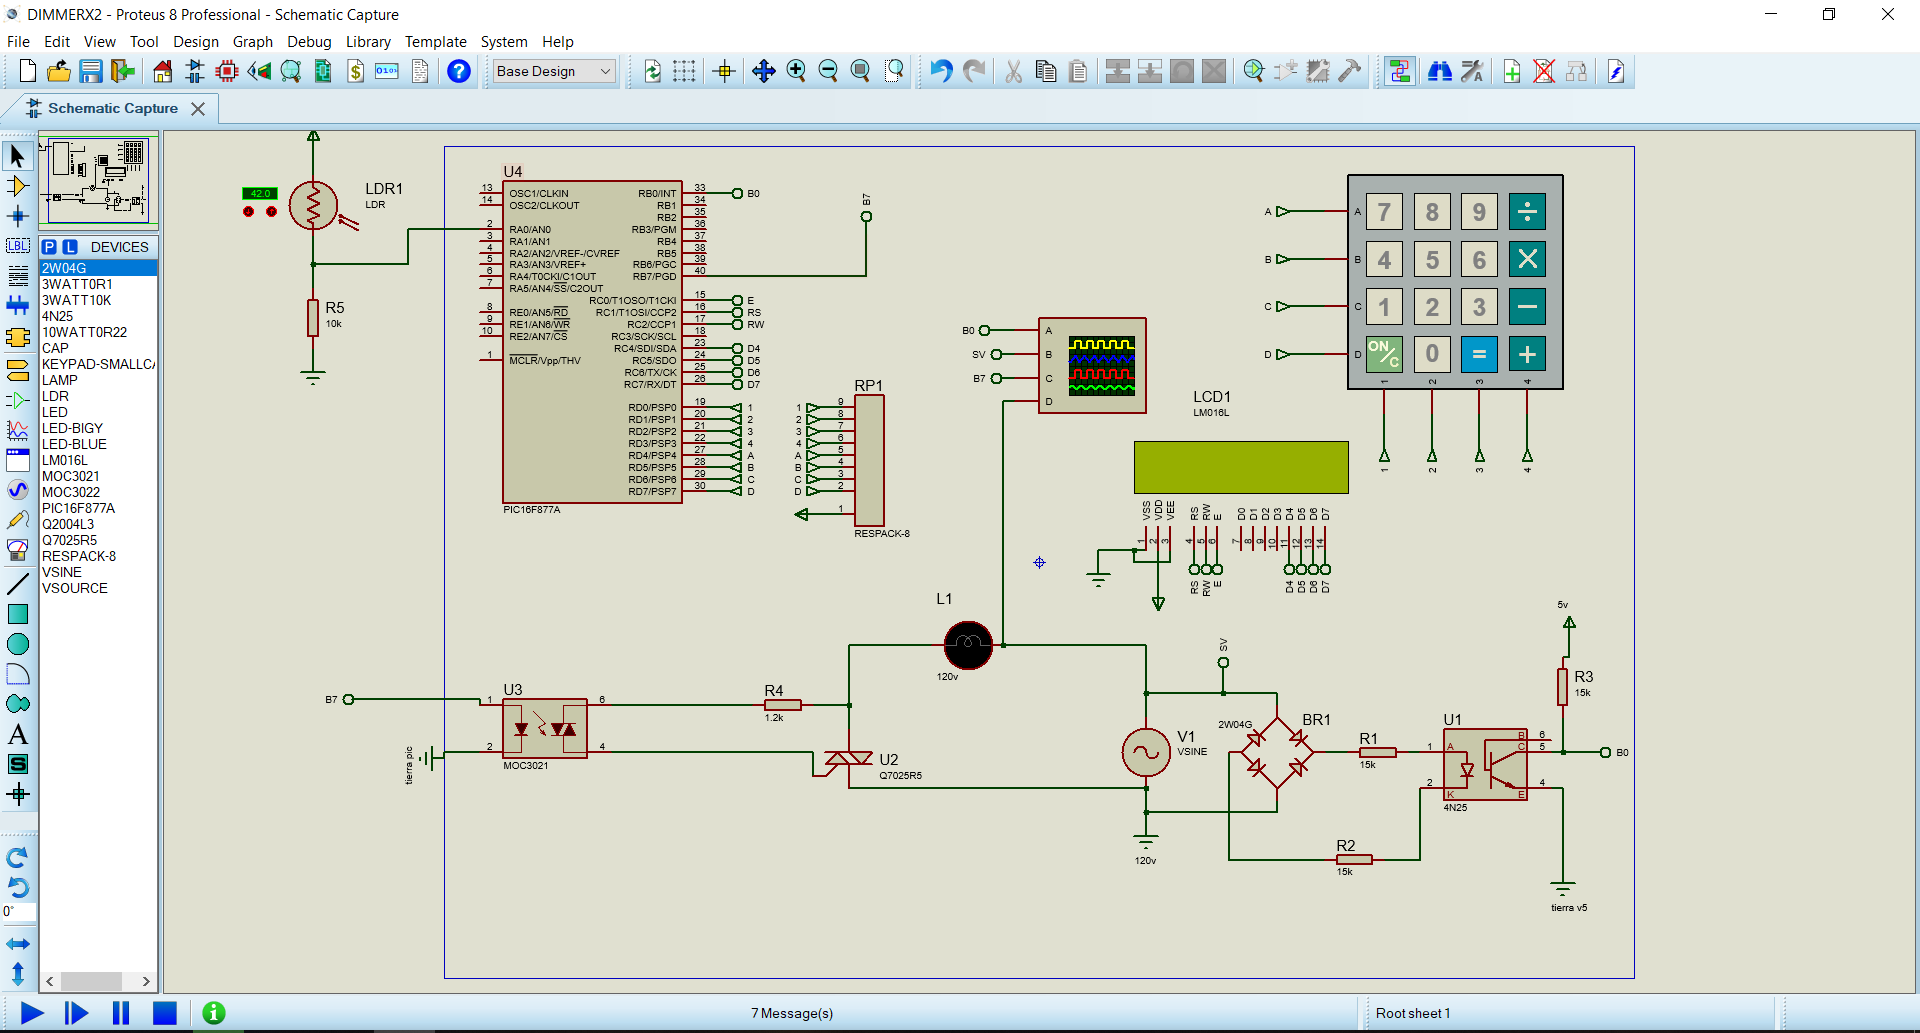The image size is (1920, 1033).
Task: Open the Library menu
Action: [x=368, y=42]
